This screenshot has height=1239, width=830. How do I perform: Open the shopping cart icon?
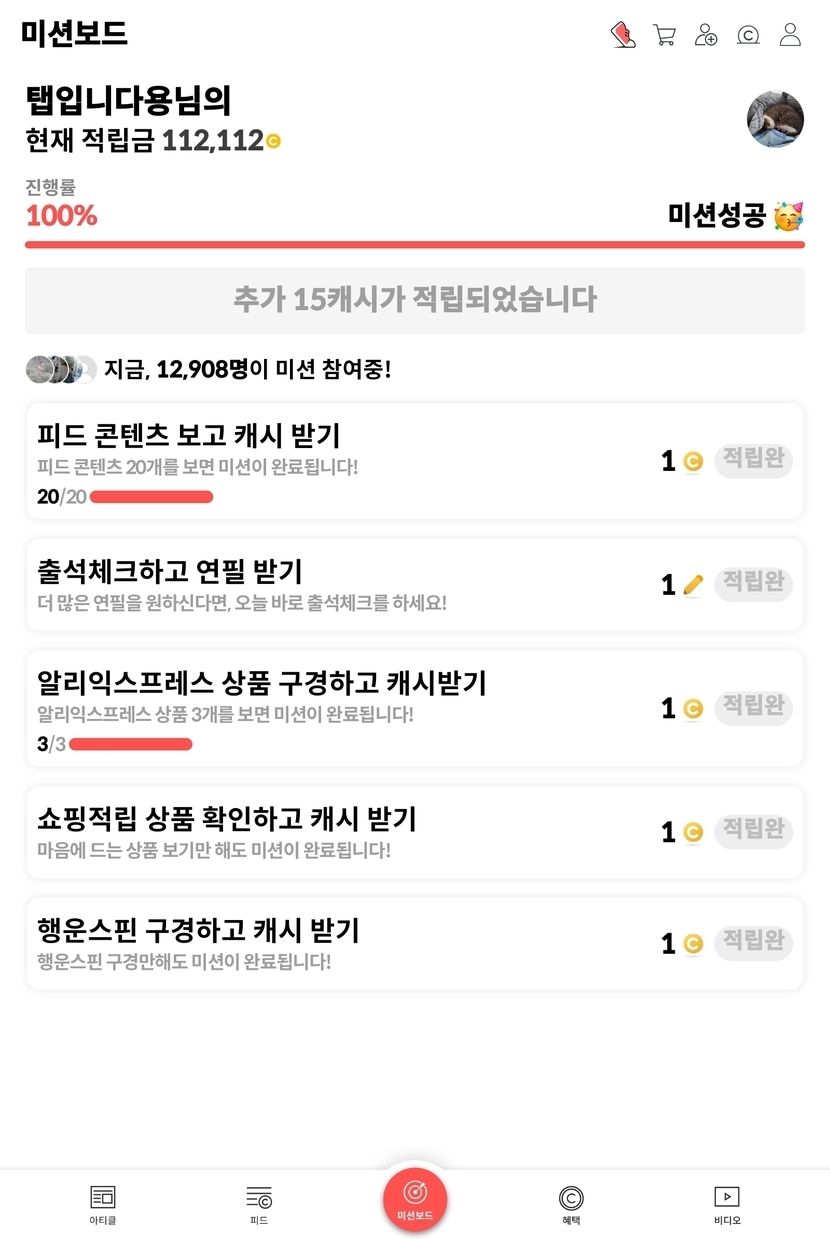point(664,35)
